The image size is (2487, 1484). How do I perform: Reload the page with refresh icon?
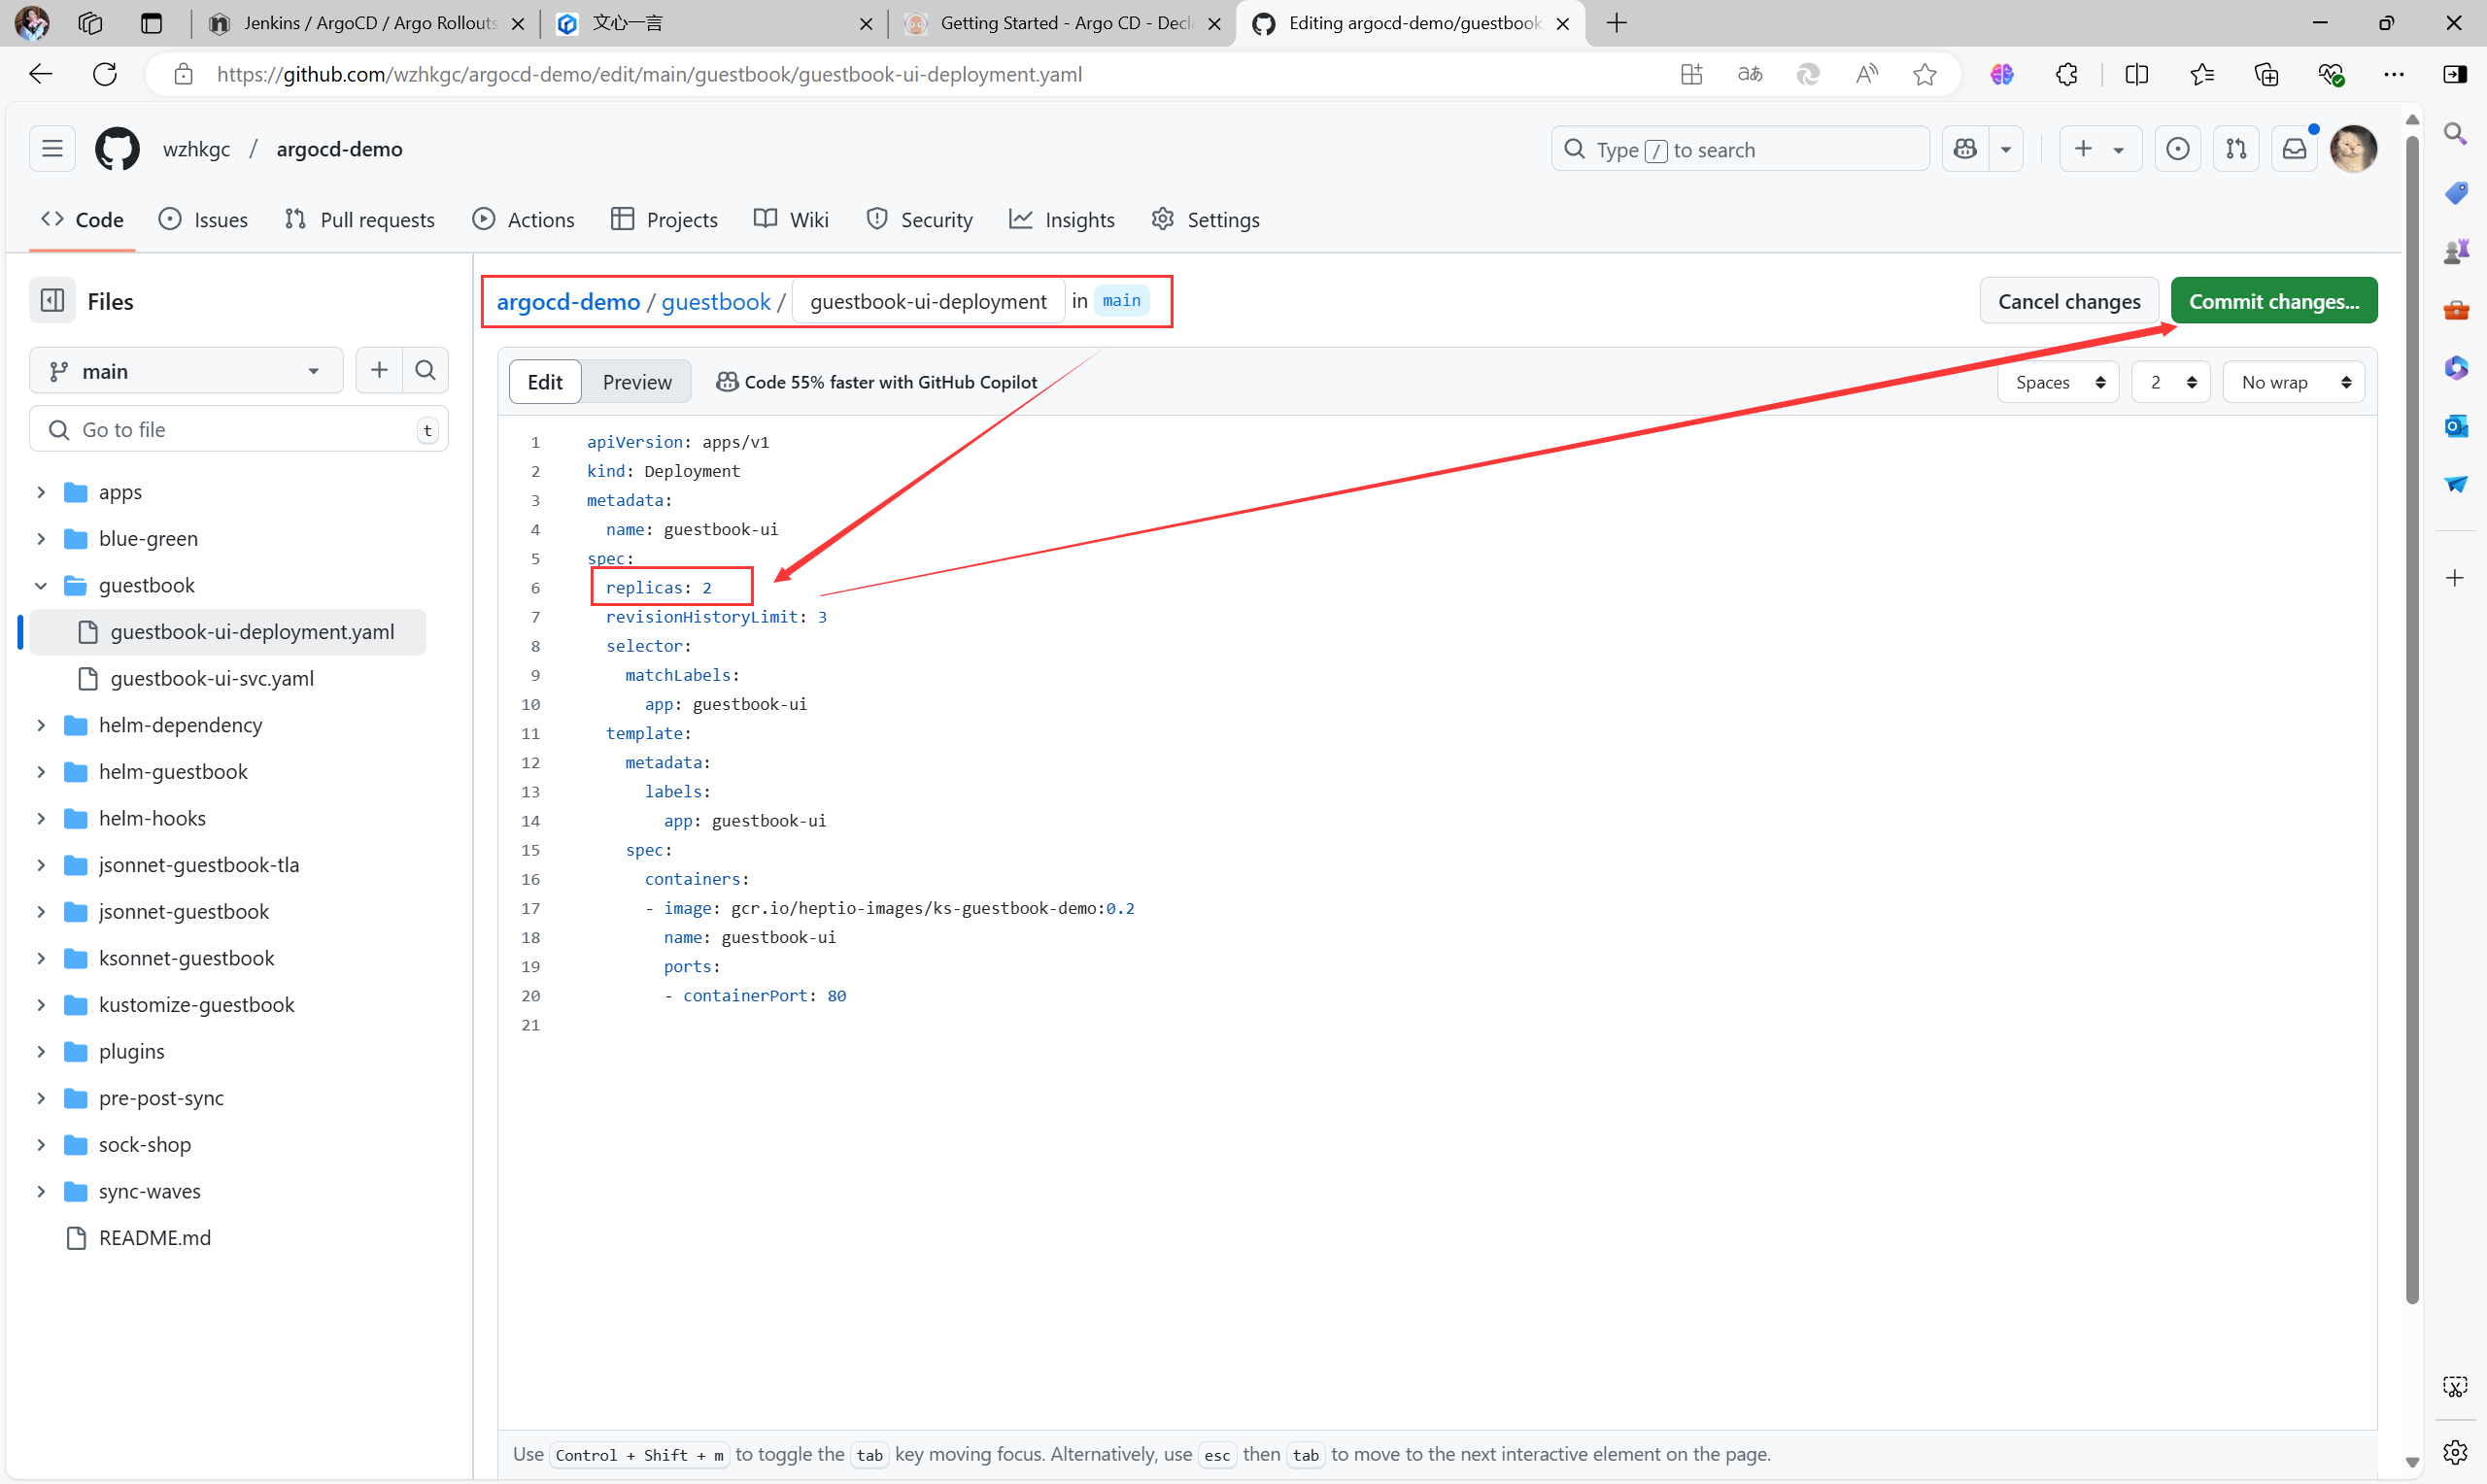tap(105, 74)
